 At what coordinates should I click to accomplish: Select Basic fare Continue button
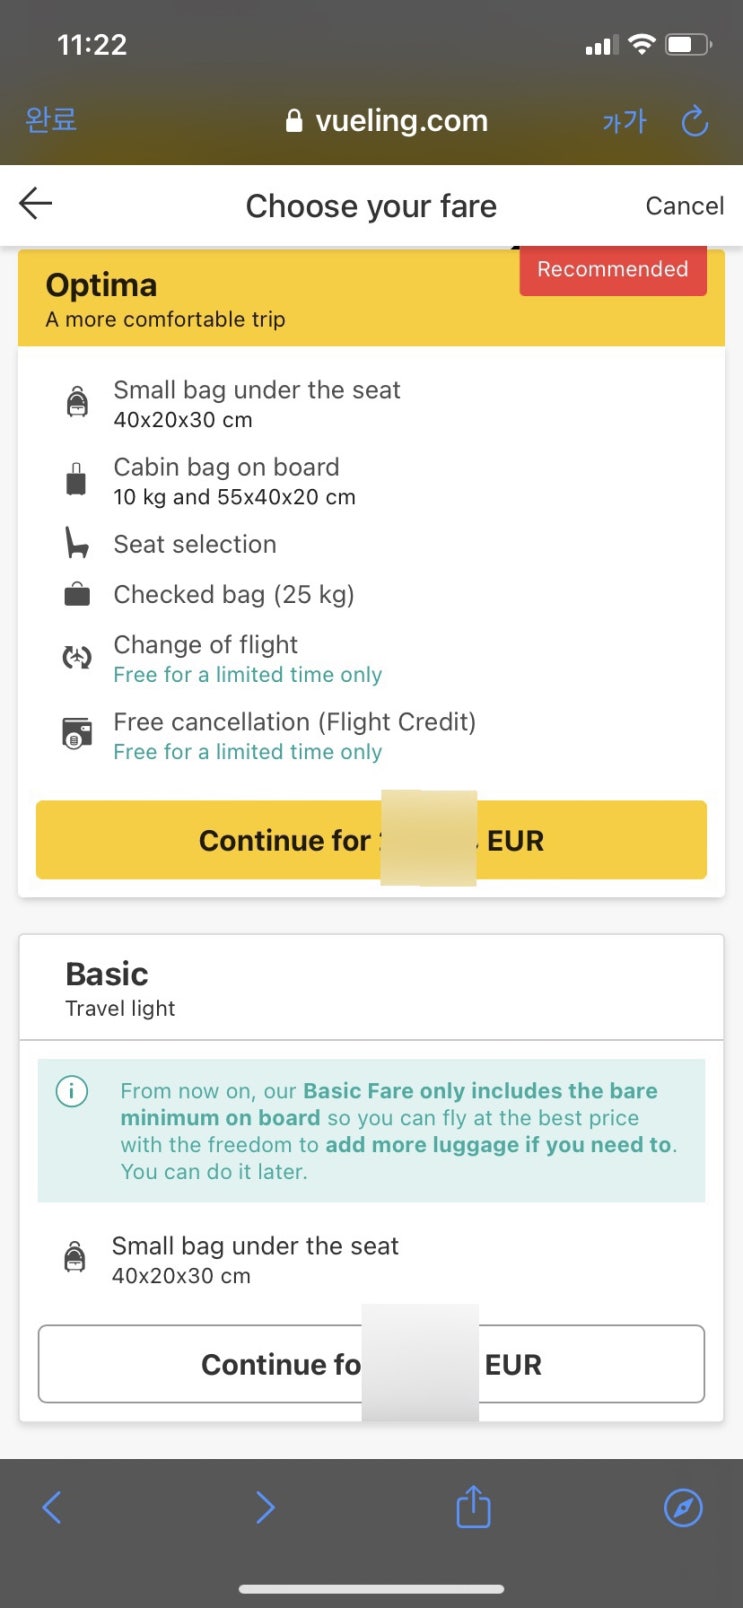coord(371,1364)
